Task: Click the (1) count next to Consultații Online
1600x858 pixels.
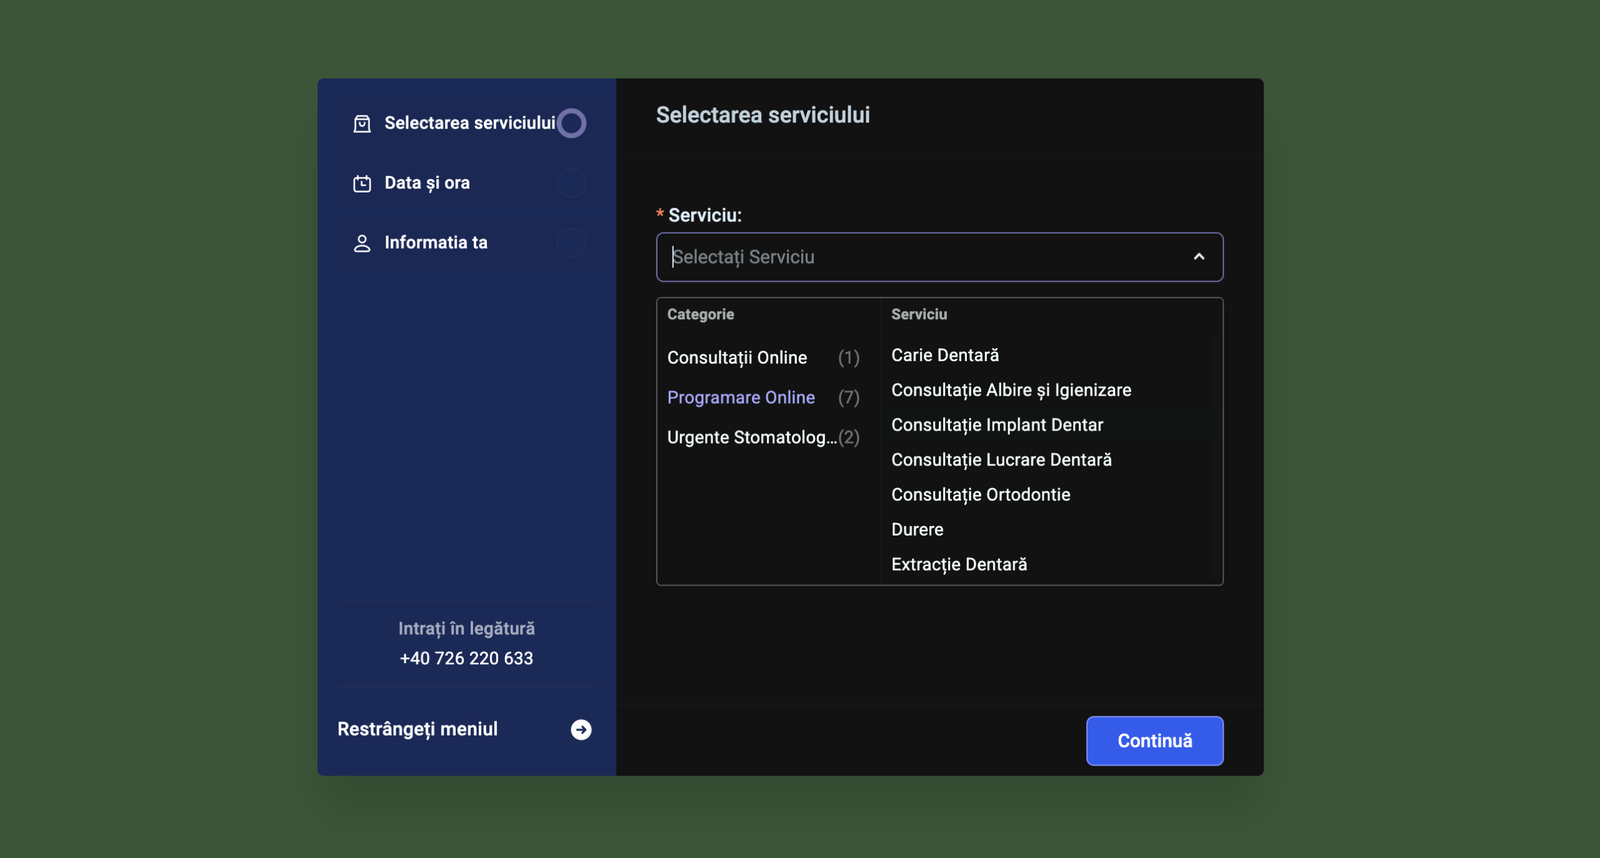Action: coord(849,357)
